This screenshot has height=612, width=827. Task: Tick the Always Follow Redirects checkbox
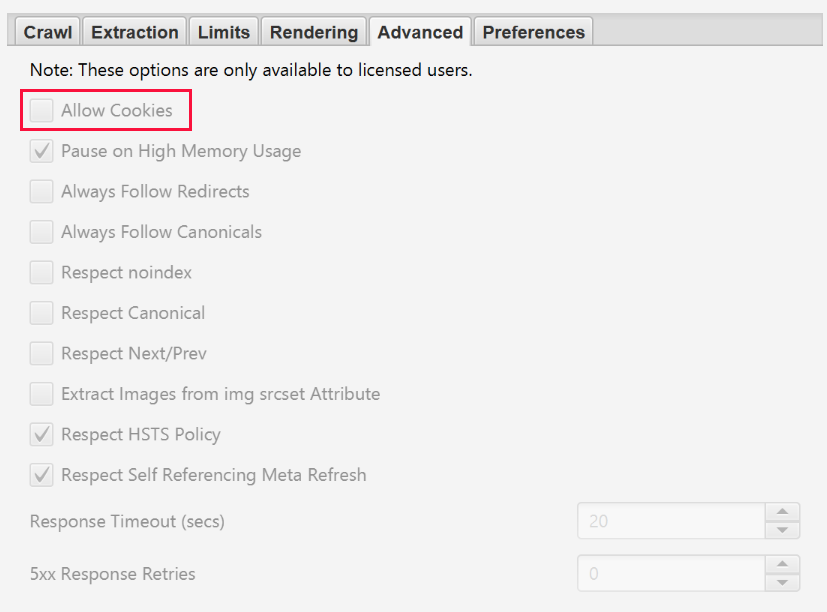42,192
